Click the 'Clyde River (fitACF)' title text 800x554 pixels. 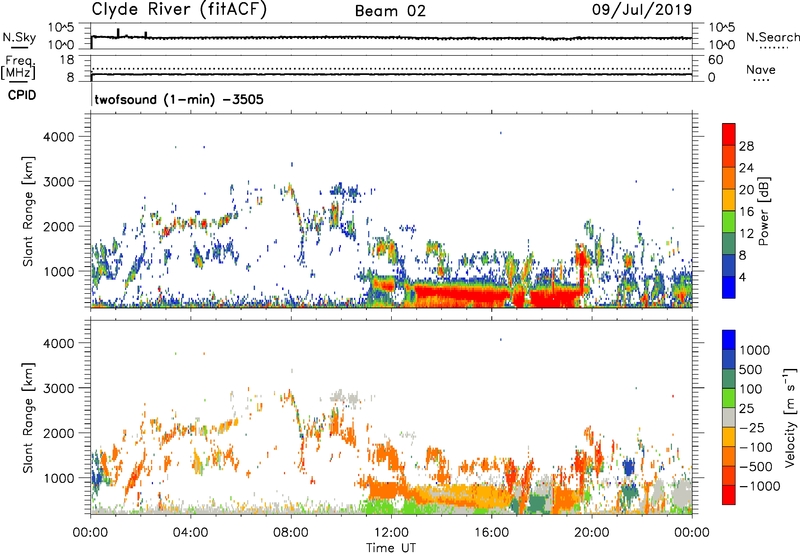[x=179, y=9]
